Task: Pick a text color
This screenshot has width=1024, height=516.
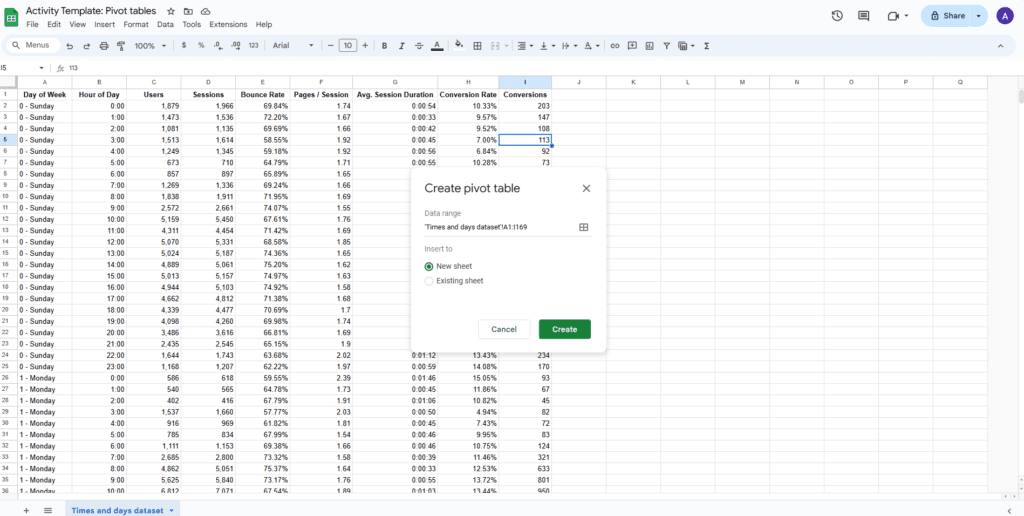Action: (437, 46)
